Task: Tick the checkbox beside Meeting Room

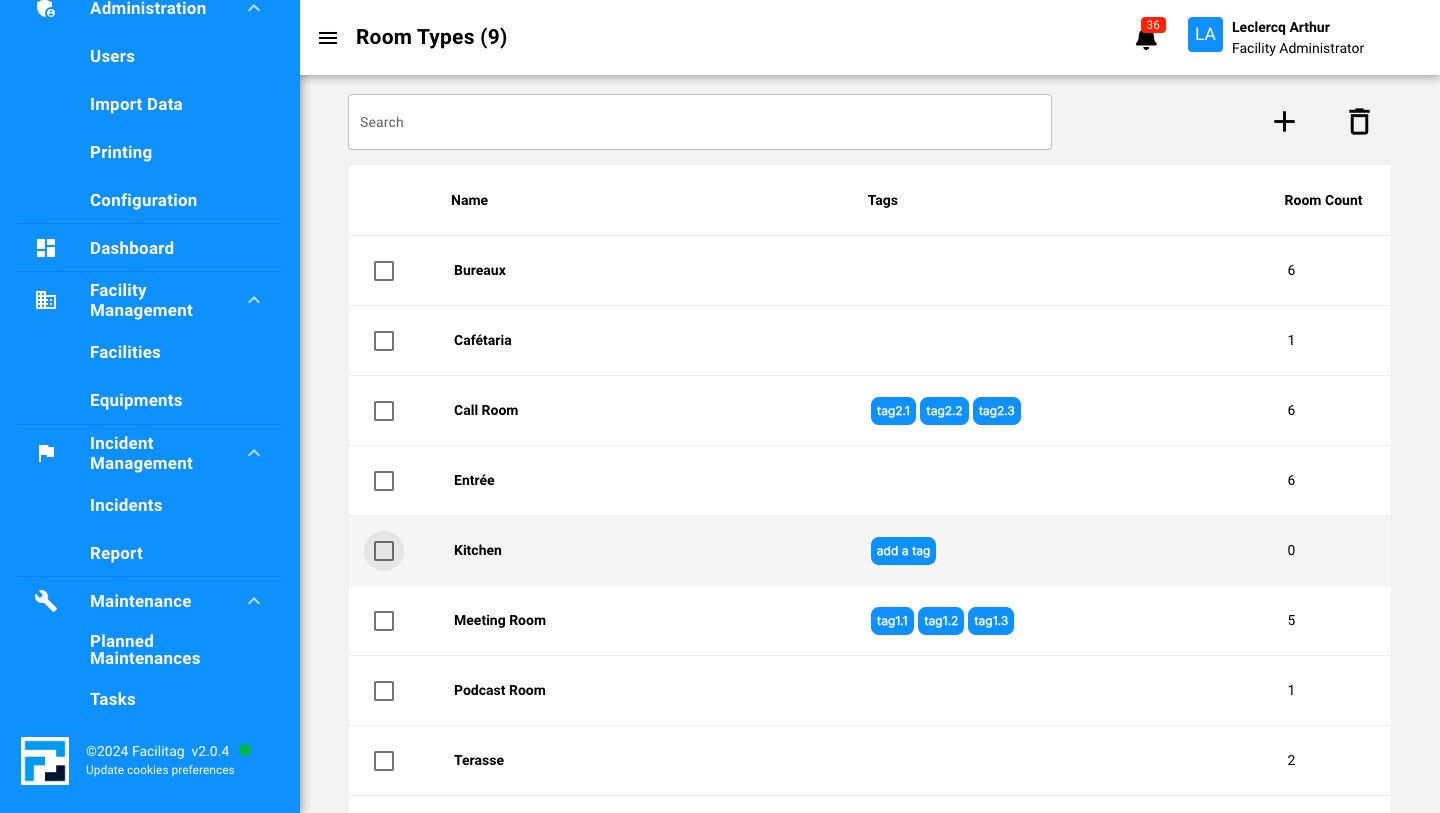Action: [384, 621]
